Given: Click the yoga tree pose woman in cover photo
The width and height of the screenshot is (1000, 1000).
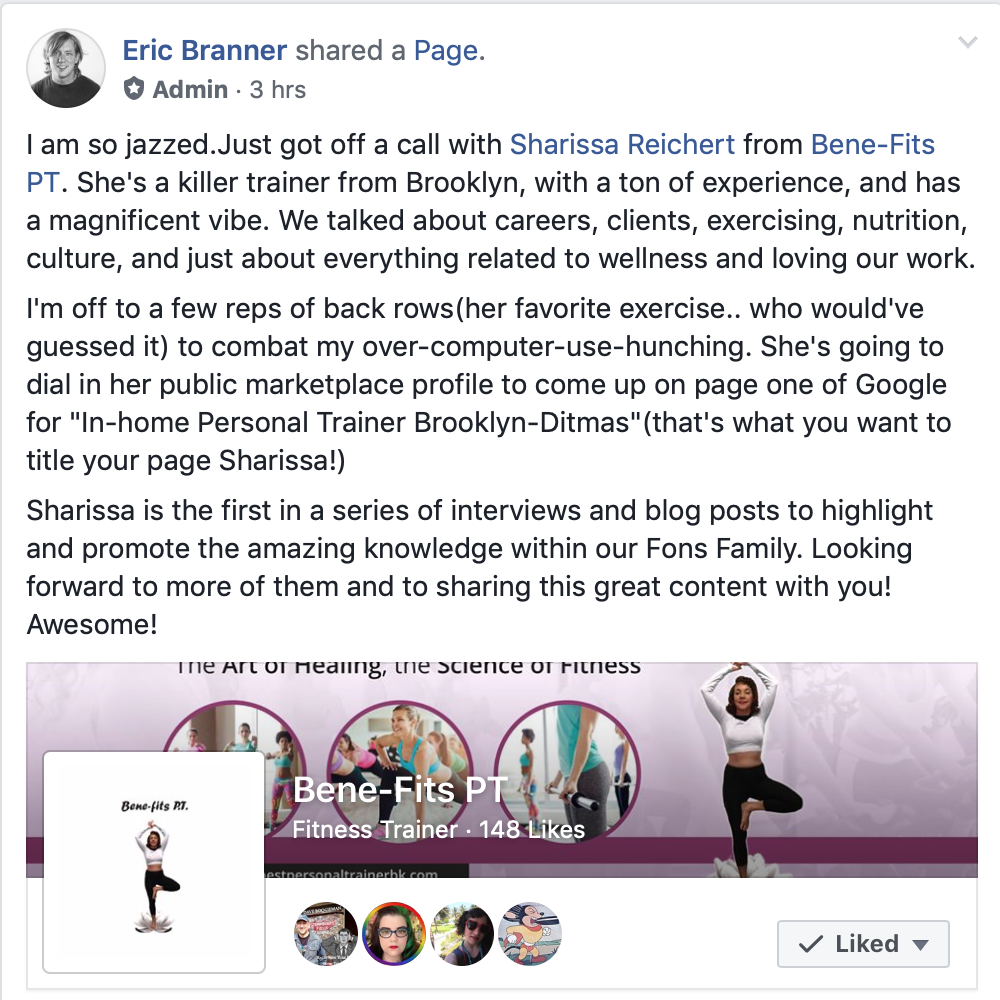Looking at the screenshot, I should click(747, 770).
